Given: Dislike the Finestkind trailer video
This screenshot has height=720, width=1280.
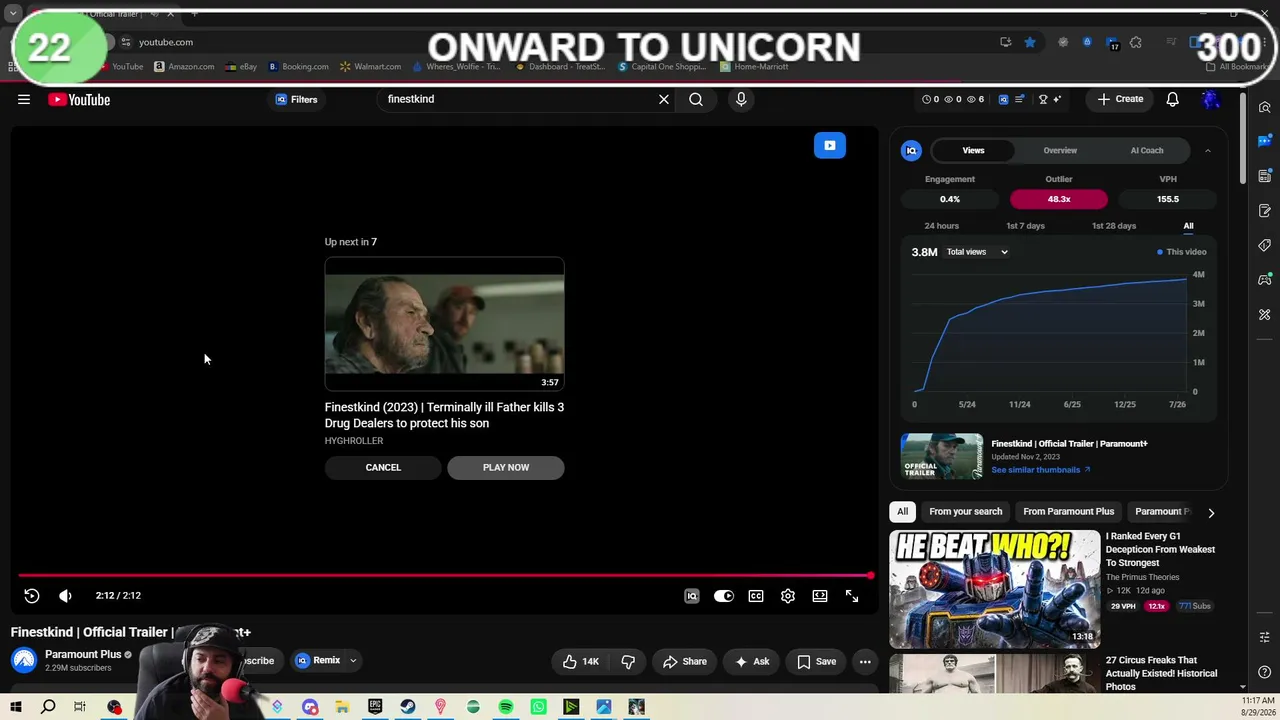Looking at the screenshot, I should pyautogui.click(x=628, y=661).
